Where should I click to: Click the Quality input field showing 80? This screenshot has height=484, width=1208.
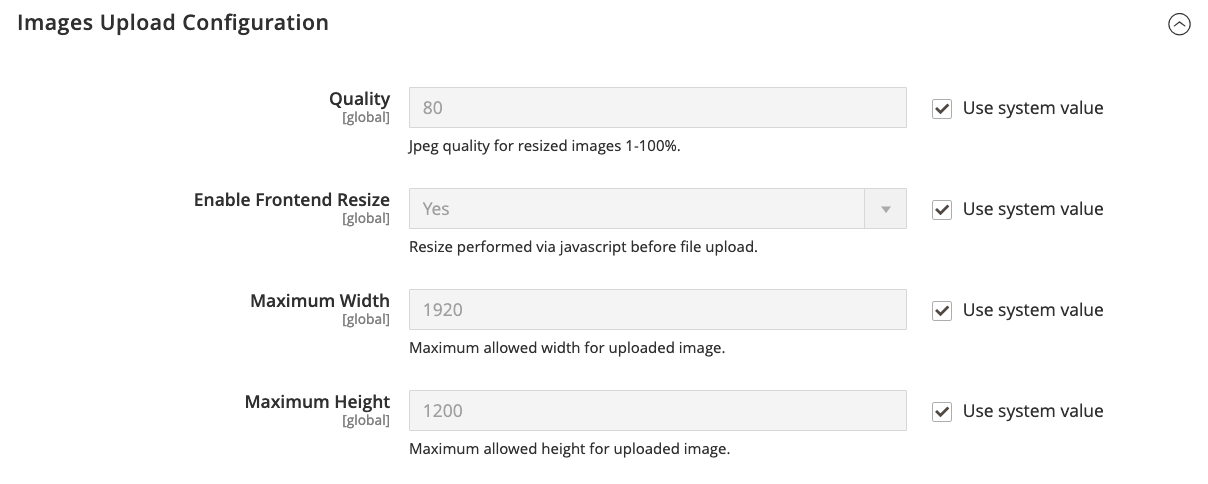(657, 108)
